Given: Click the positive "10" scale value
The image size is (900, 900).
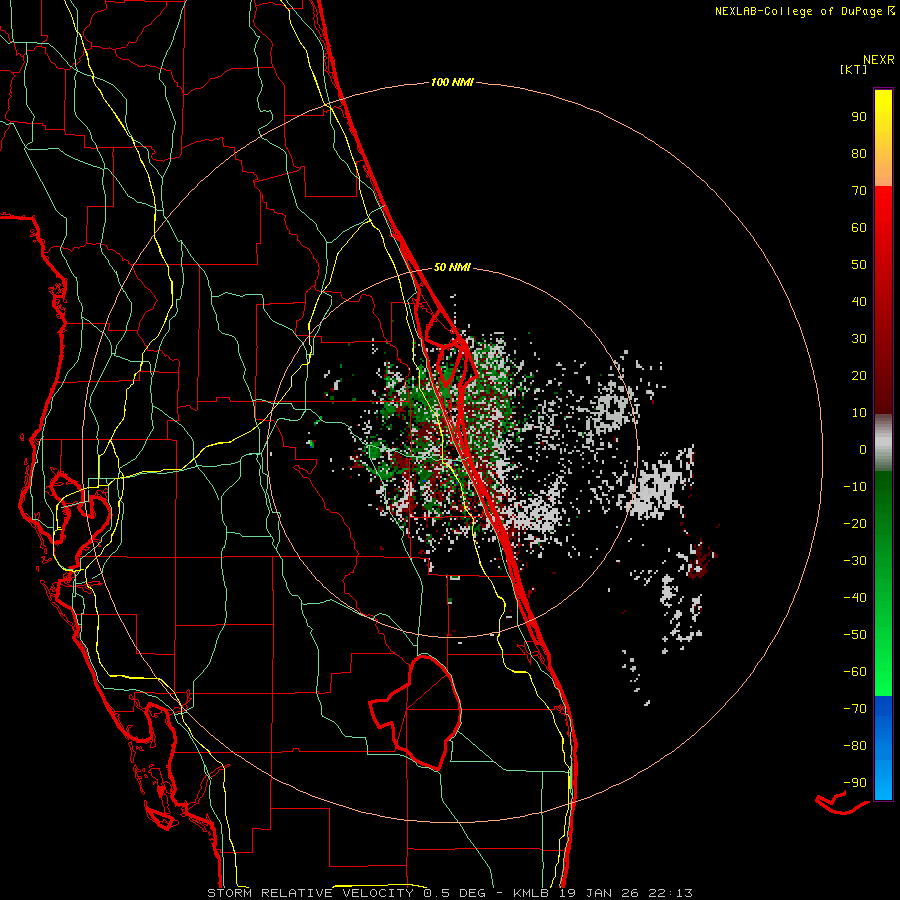Looking at the screenshot, I should [859, 413].
